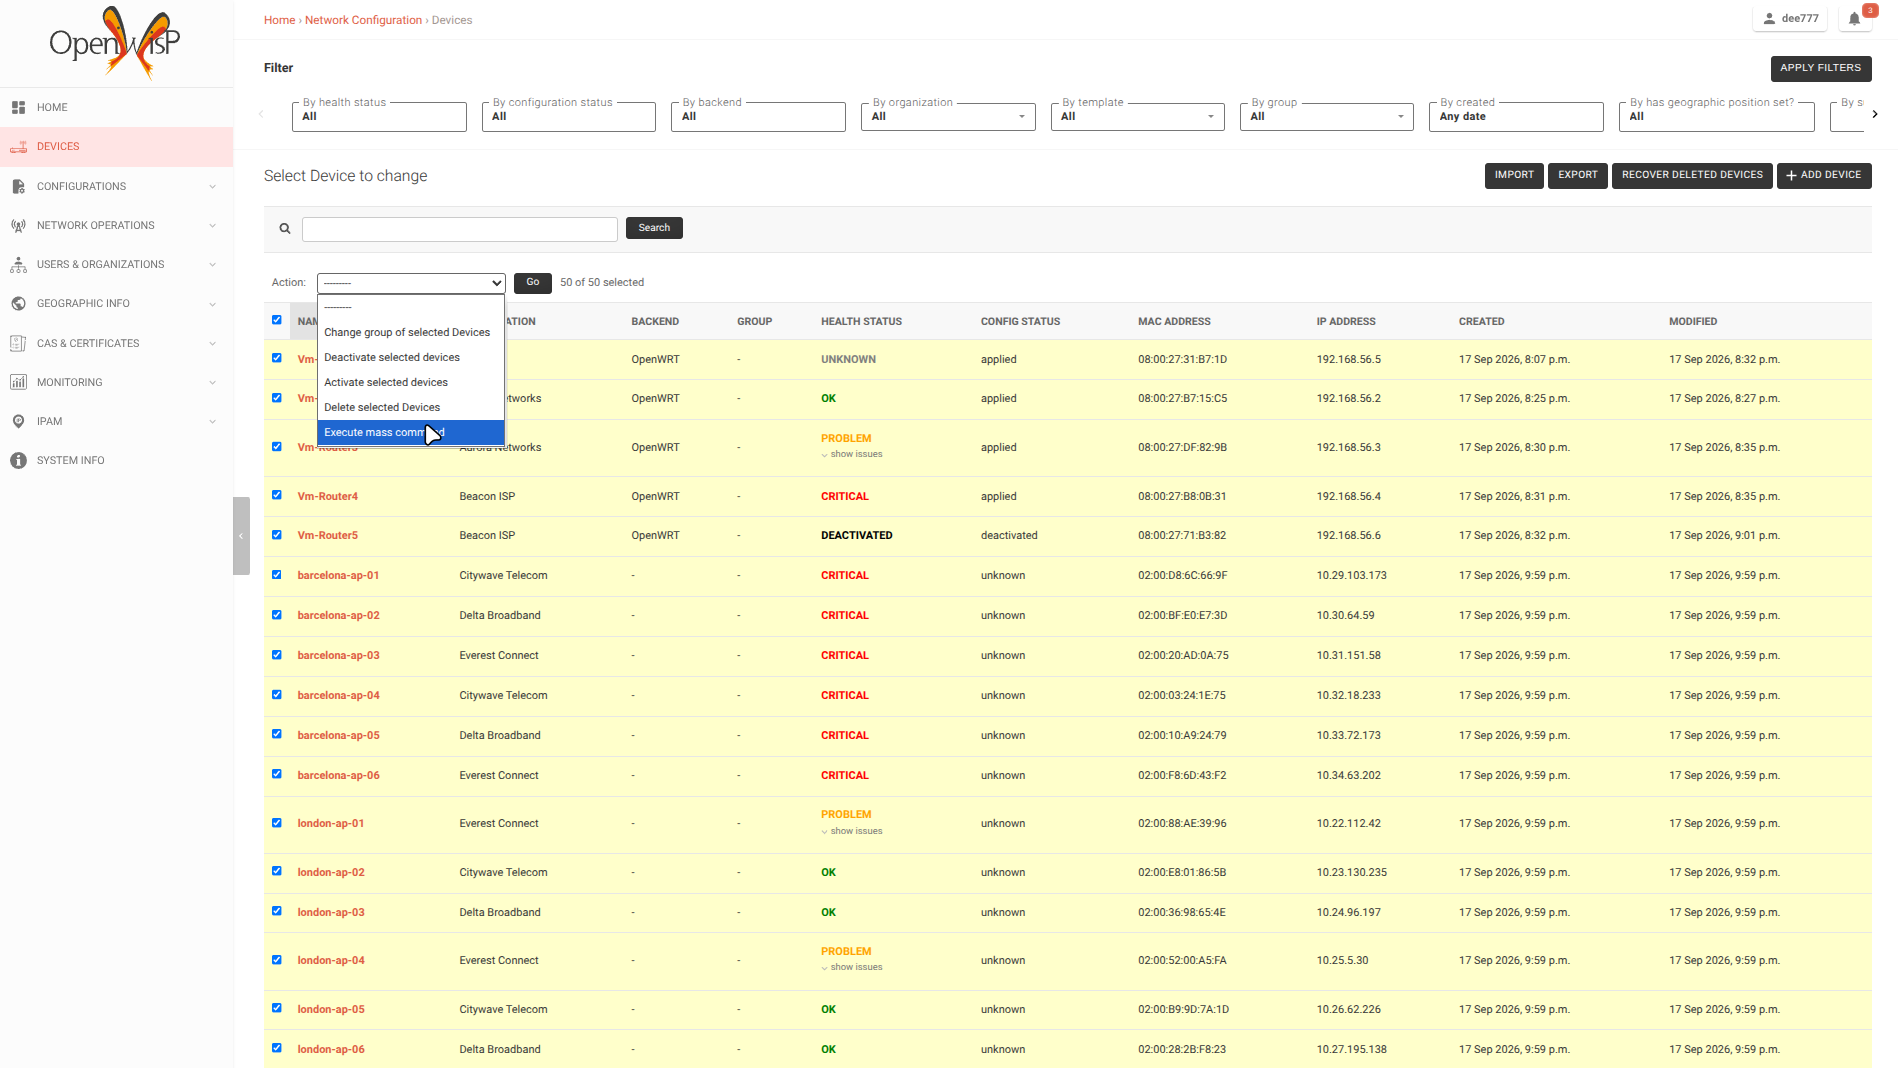Expand the Configurations sidebar chevron
1898x1068 pixels.
pyautogui.click(x=212, y=187)
